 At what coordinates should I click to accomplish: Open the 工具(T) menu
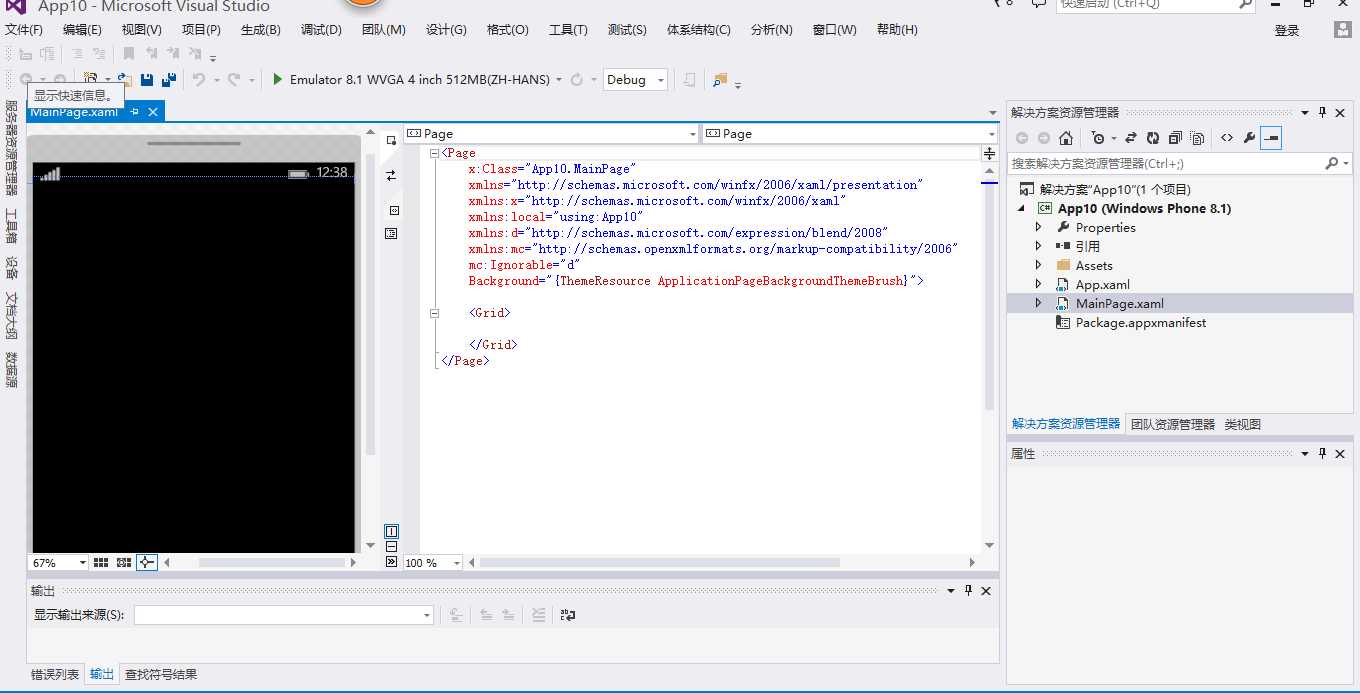click(x=568, y=30)
